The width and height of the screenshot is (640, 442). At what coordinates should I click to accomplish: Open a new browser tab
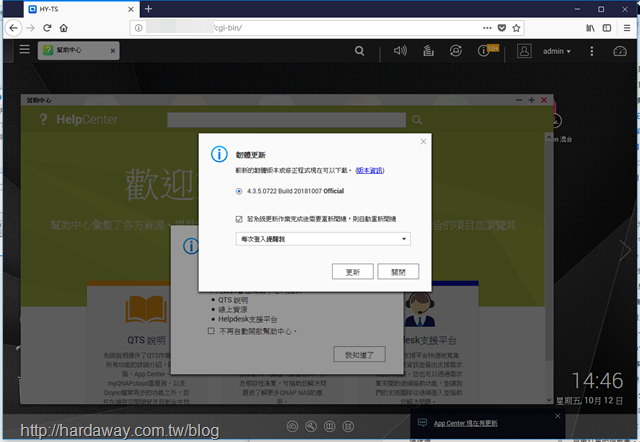(x=149, y=9)
